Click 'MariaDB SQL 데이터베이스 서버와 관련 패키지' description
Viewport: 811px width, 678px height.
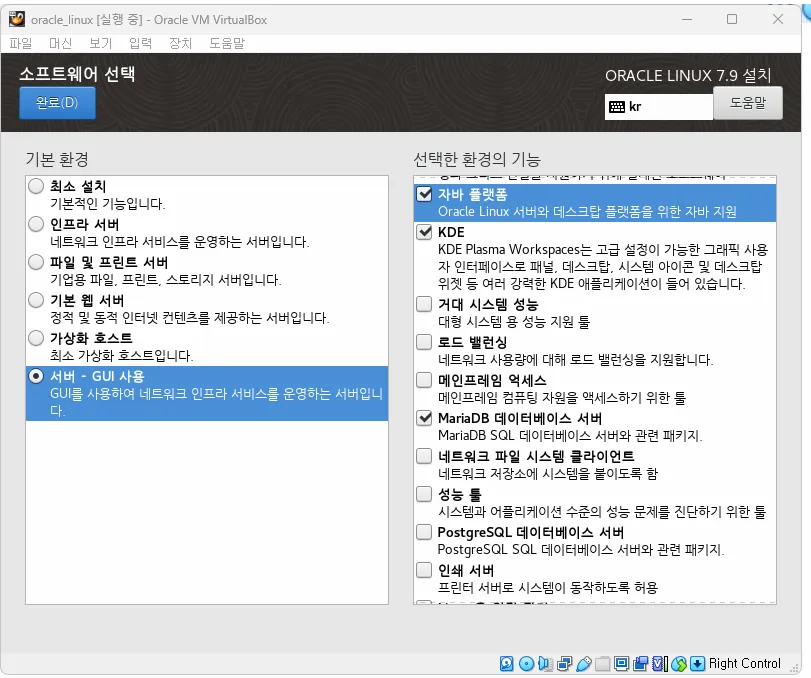click(569, 436)
